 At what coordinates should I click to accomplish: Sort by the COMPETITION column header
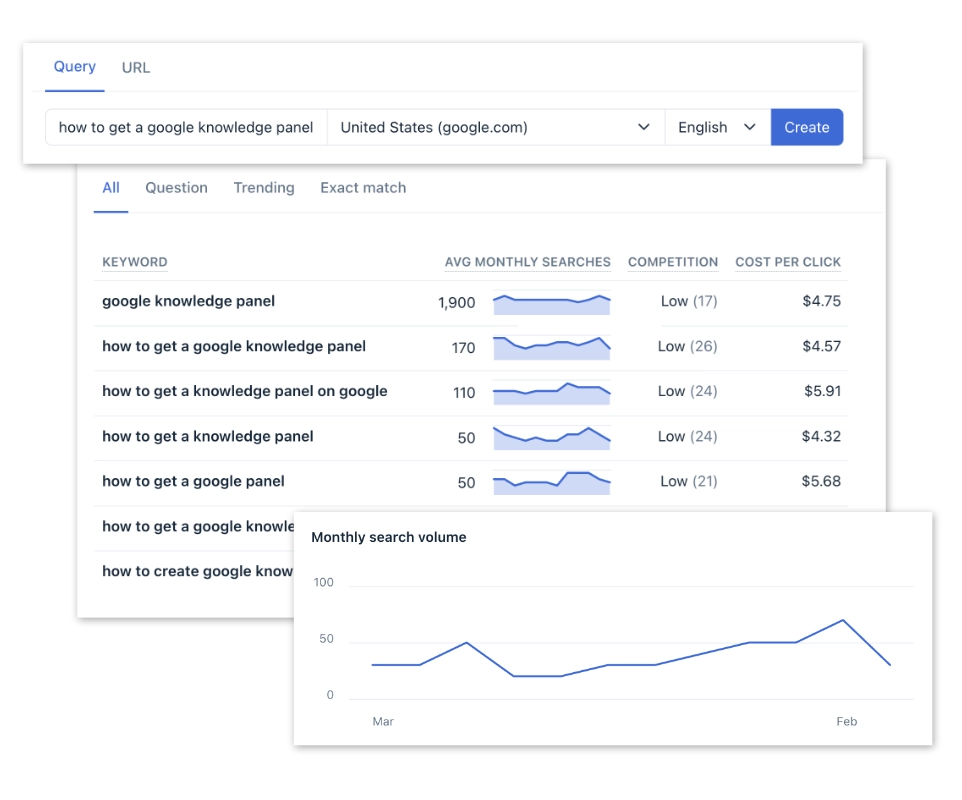click(672, 262)
